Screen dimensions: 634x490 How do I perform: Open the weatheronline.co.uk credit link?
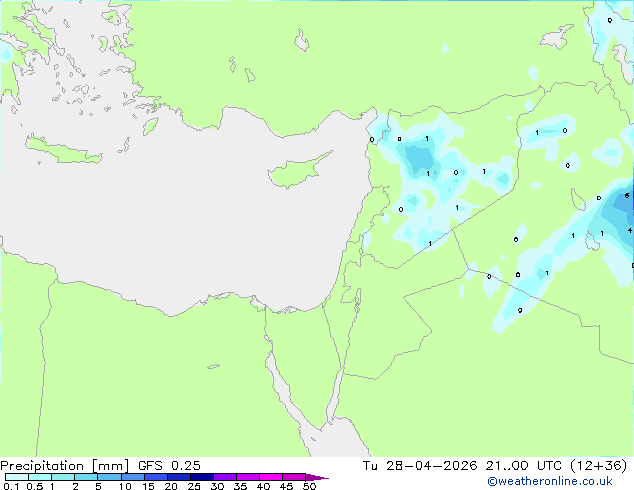(x=550, y=481)
